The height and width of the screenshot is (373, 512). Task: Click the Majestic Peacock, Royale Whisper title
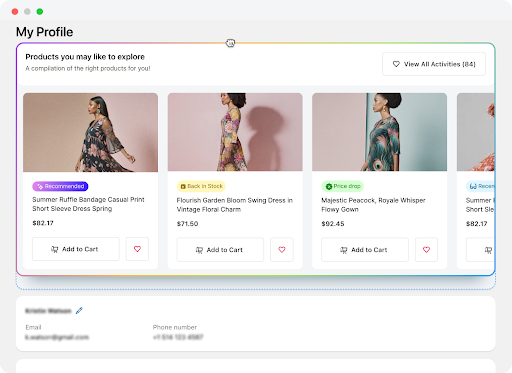(373, 205)
